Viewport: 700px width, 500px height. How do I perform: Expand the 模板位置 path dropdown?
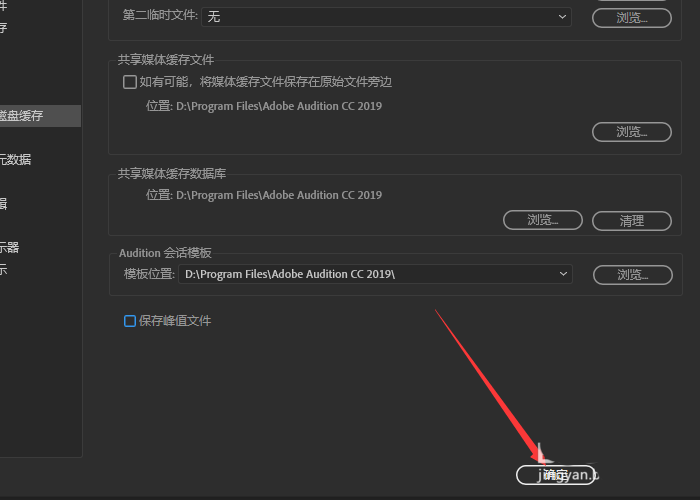(x=375, y=274)
